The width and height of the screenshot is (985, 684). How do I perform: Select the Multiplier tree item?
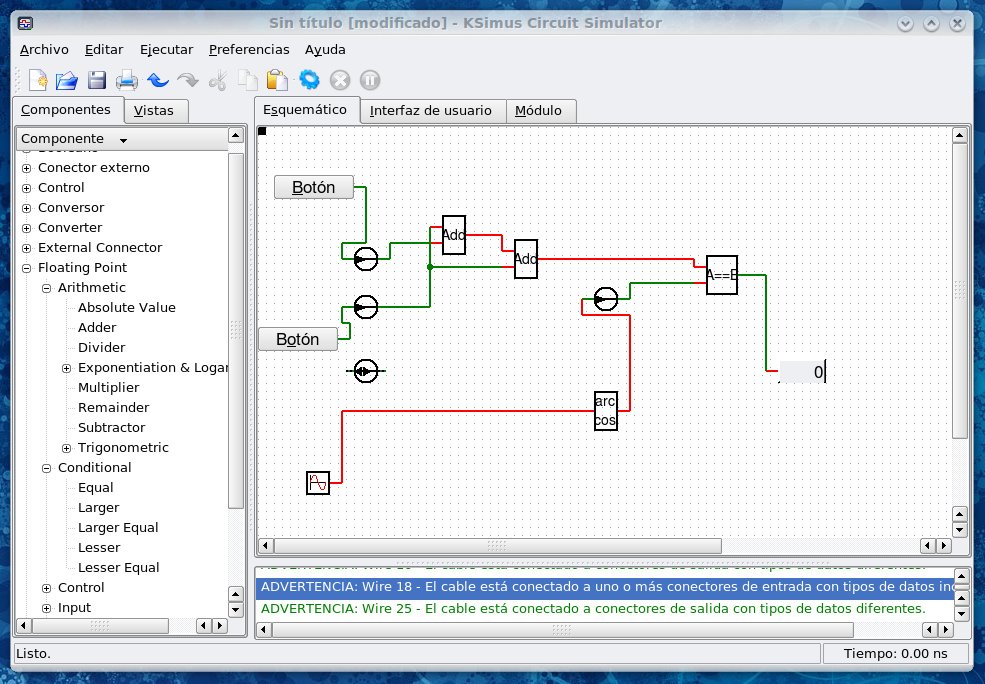click(x=108, y=388)
